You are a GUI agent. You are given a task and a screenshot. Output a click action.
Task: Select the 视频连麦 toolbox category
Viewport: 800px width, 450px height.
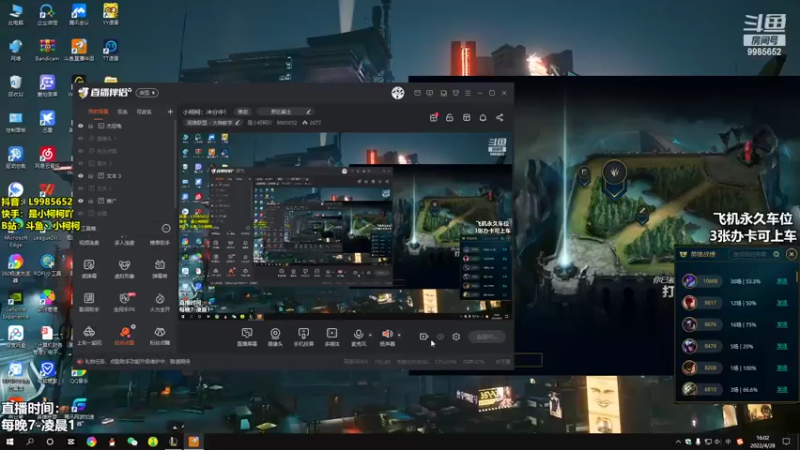tap(89, 243)
